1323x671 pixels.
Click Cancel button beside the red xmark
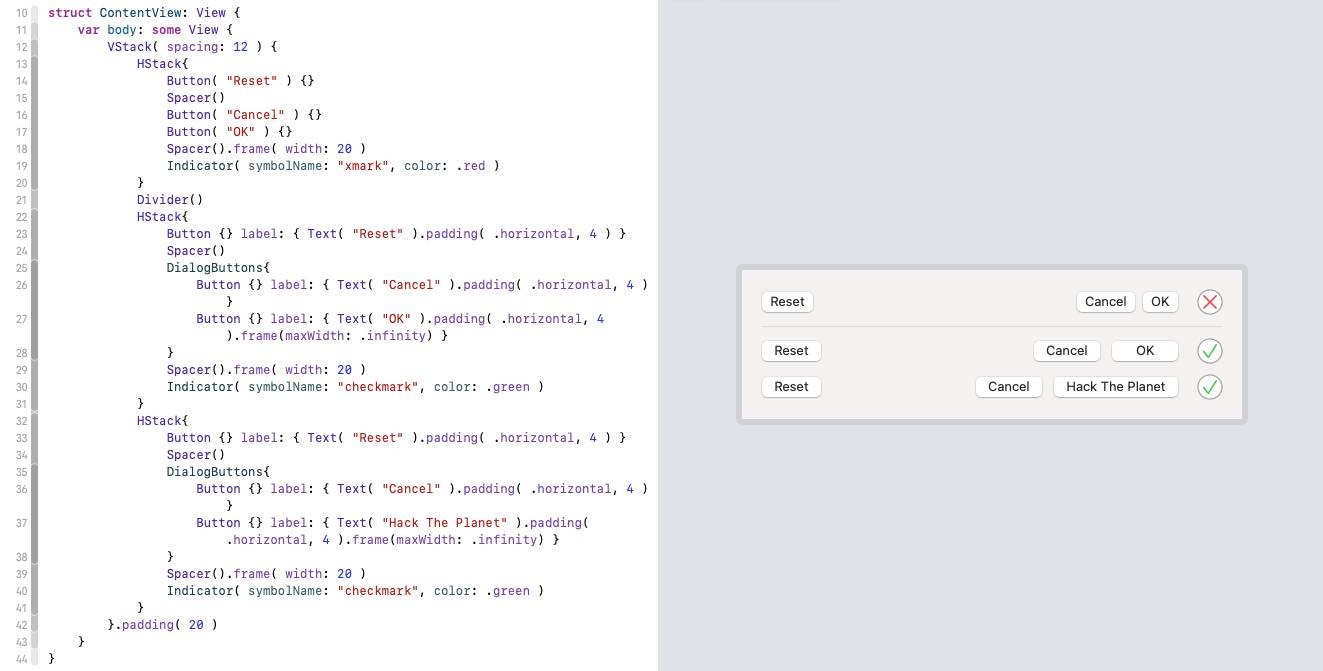pos(1105,302)
